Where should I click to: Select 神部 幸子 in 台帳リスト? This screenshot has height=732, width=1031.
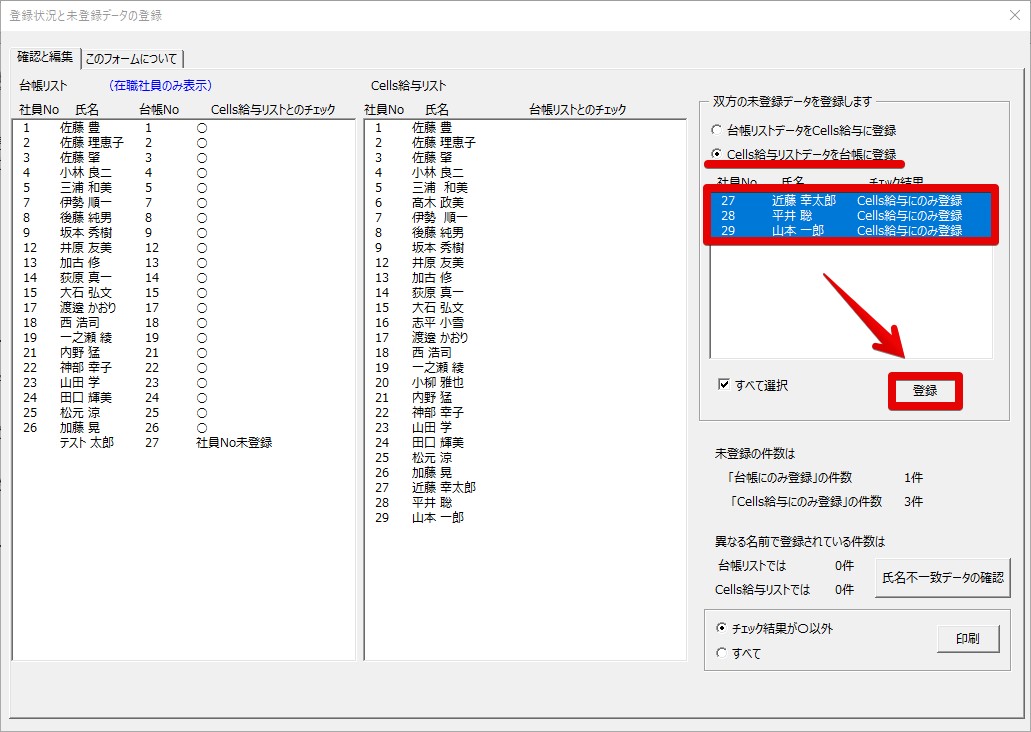[x=183, y=368]
